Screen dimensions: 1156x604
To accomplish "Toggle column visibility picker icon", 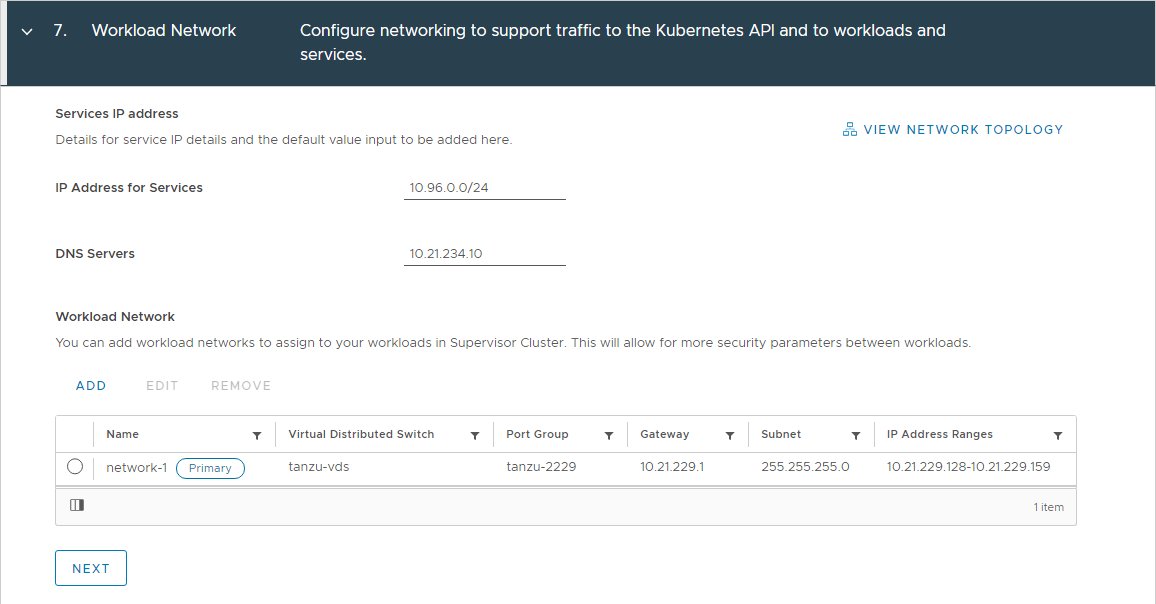I will pyautogui.click(x=77, y=505).
